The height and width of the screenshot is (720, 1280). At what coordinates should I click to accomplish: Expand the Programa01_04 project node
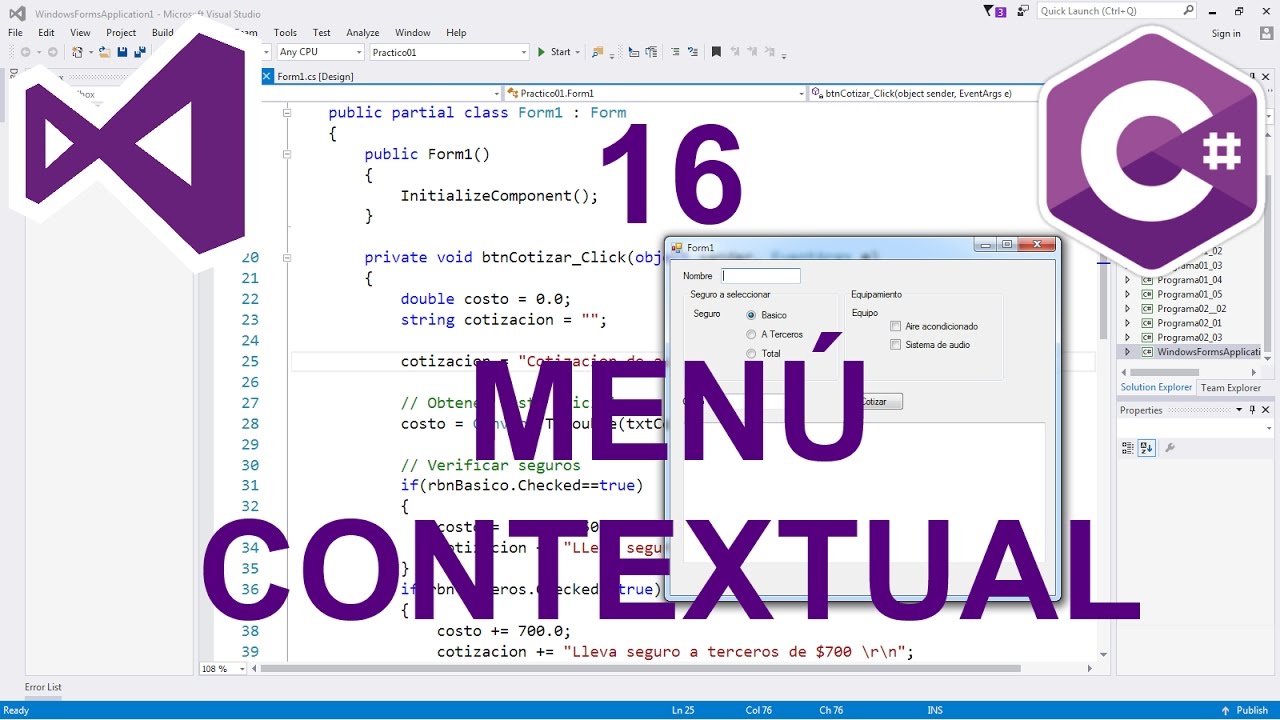click(x=1127, y=280)
